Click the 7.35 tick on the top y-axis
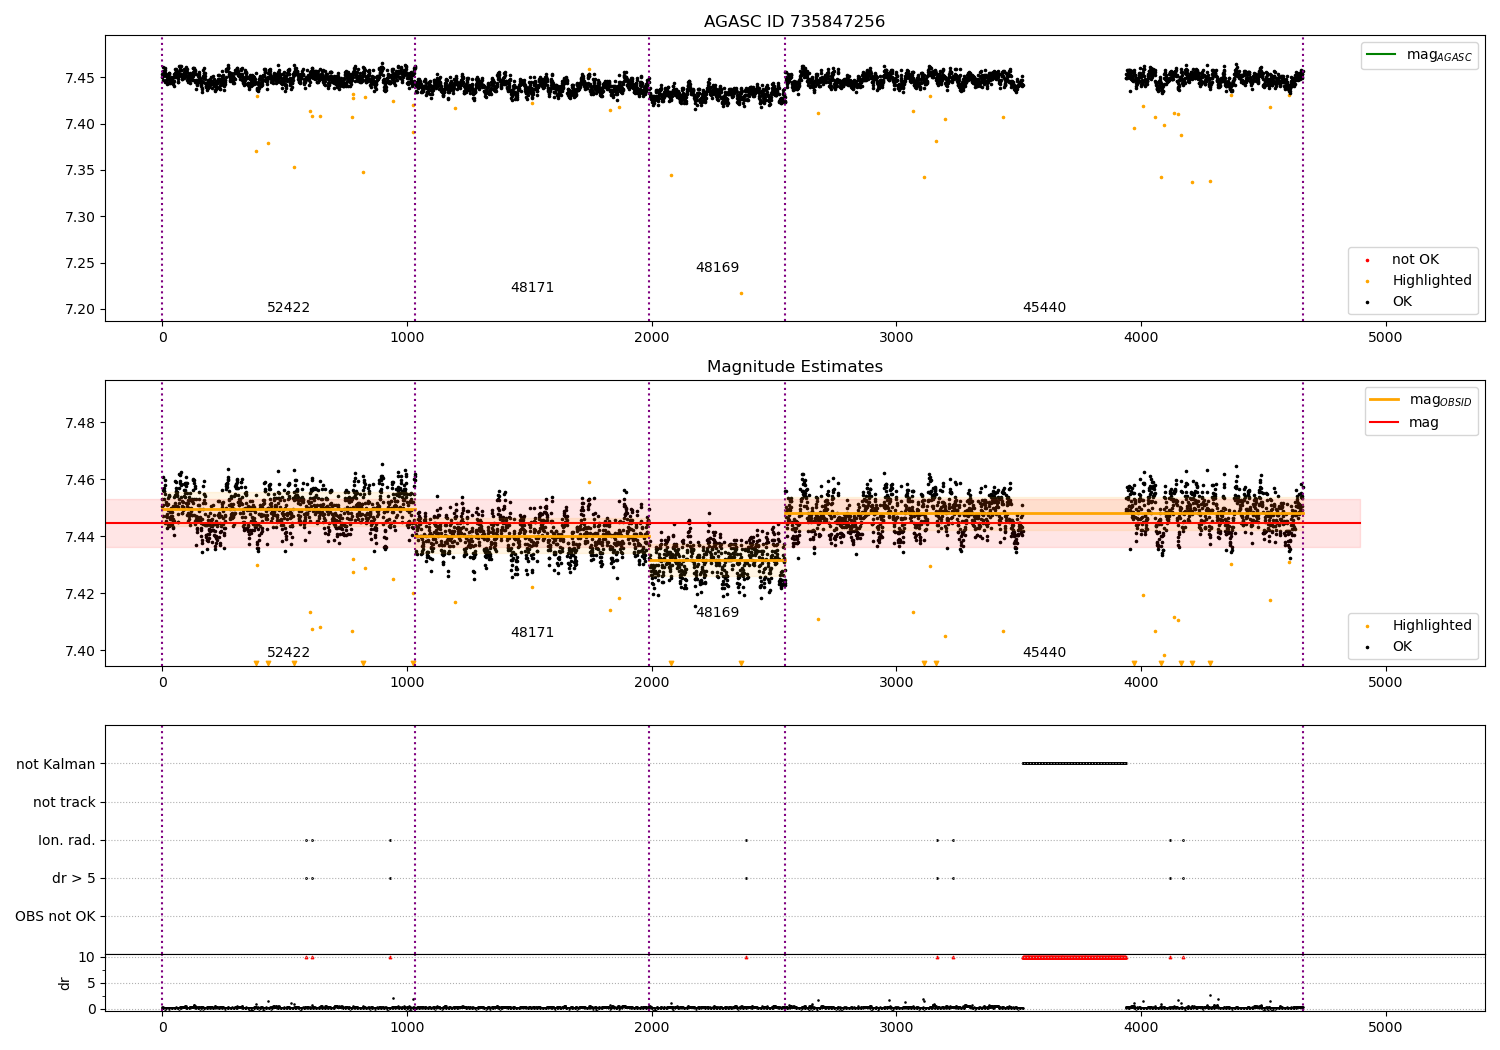 [79, 171]
